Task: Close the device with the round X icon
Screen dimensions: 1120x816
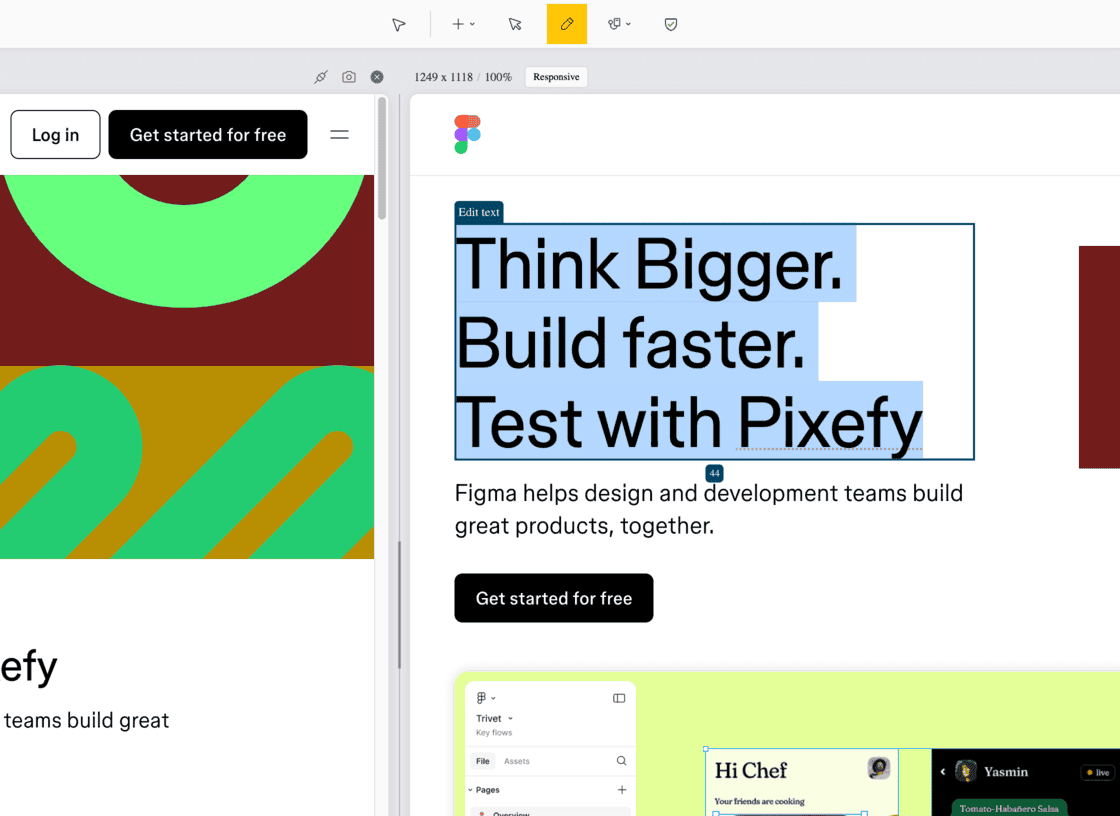Action: coord(377,76)
